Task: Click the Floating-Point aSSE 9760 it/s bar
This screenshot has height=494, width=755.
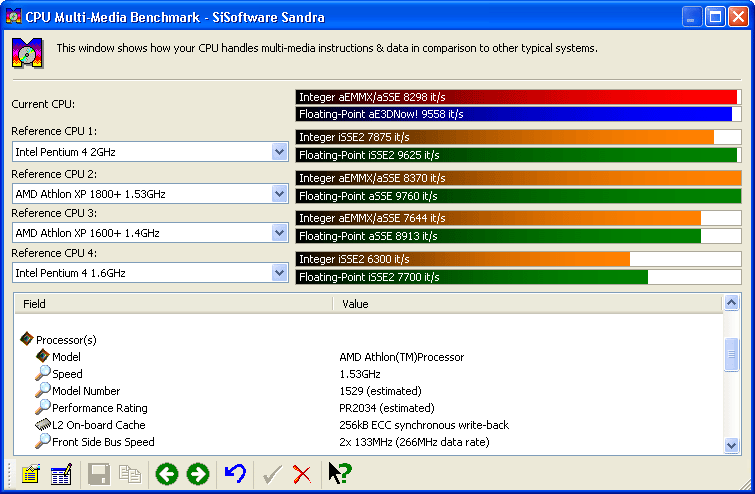Action: point(518,196)
